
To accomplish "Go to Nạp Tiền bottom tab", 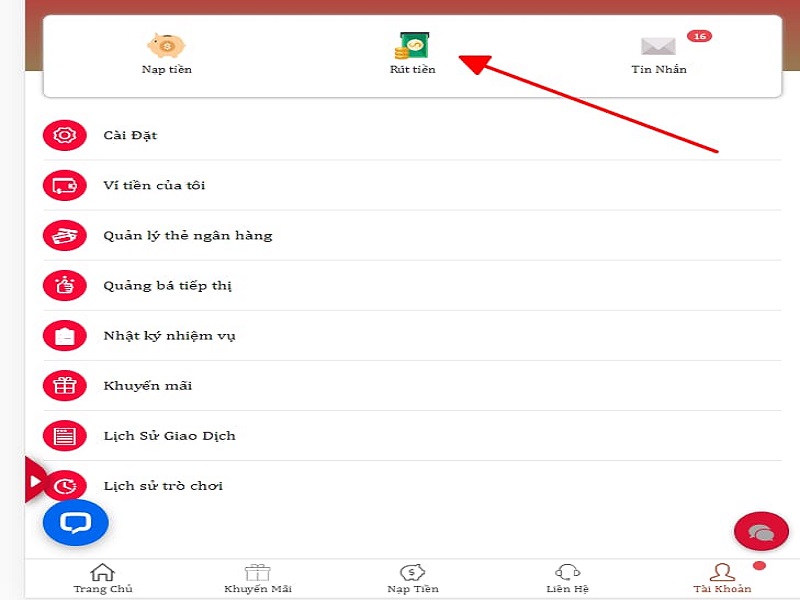I will point(412,578).
